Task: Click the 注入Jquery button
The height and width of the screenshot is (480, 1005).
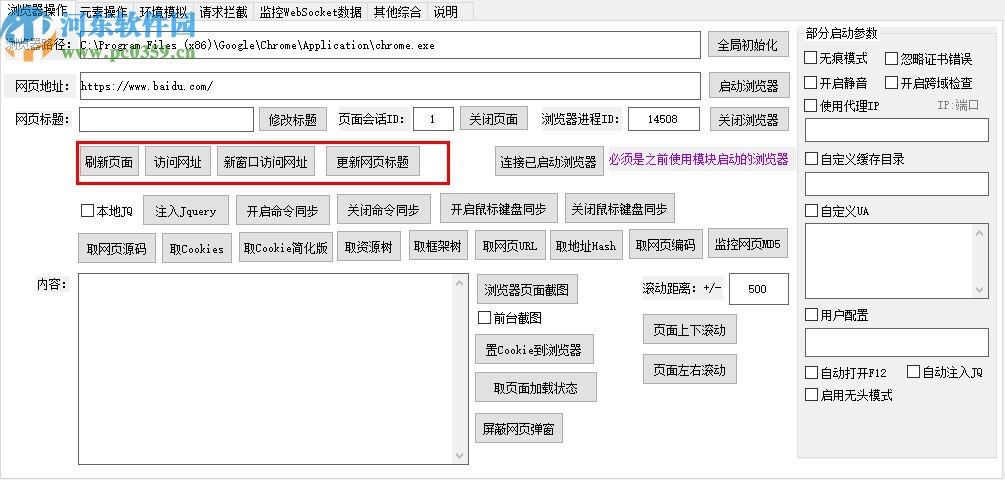Action: 186,211
